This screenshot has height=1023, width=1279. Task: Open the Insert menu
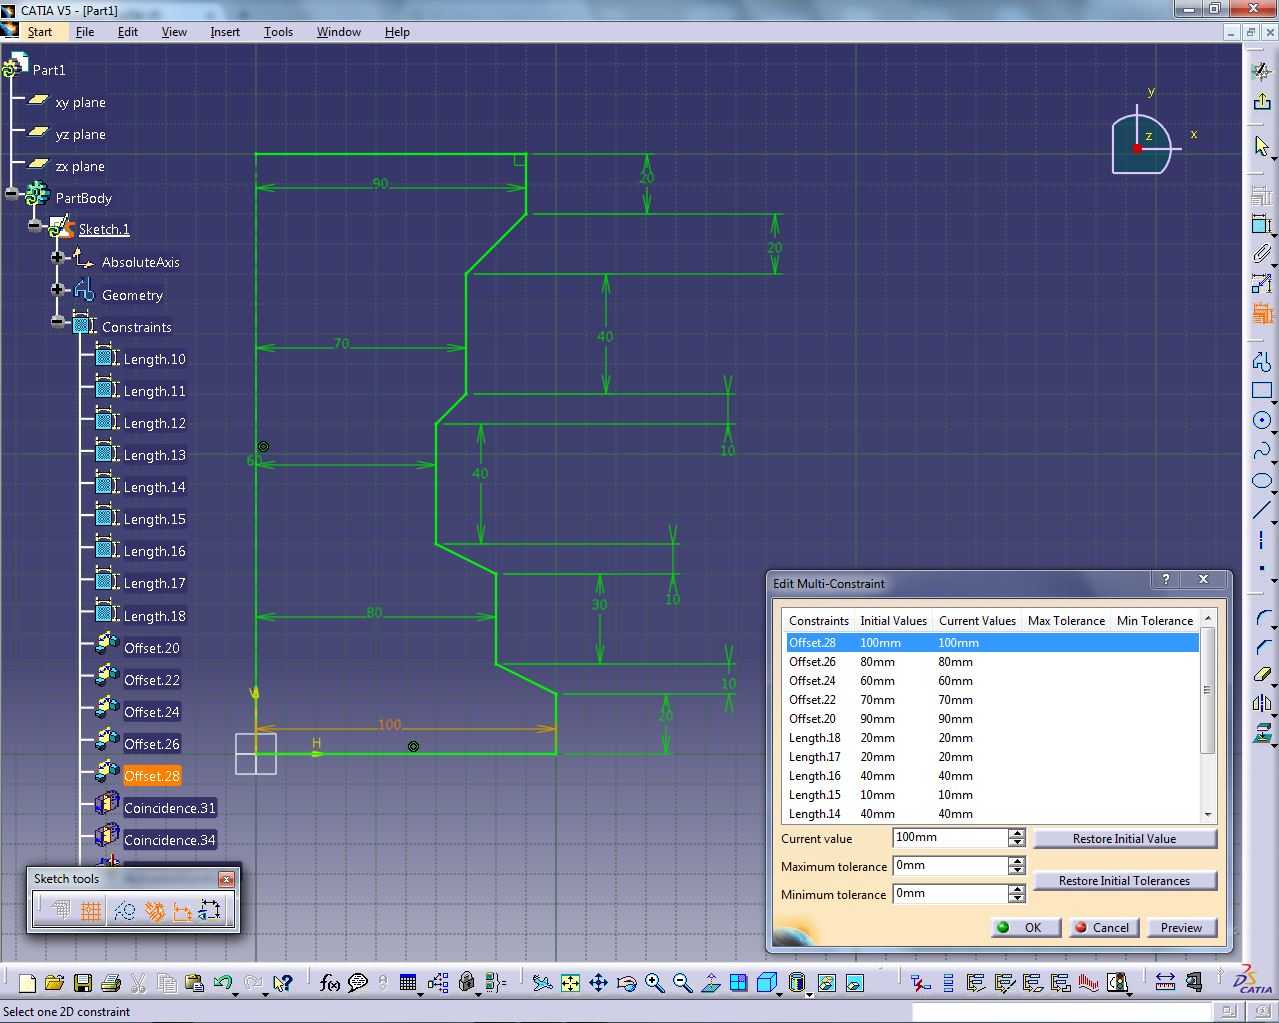pyautogui.click(x=225, y=32)
